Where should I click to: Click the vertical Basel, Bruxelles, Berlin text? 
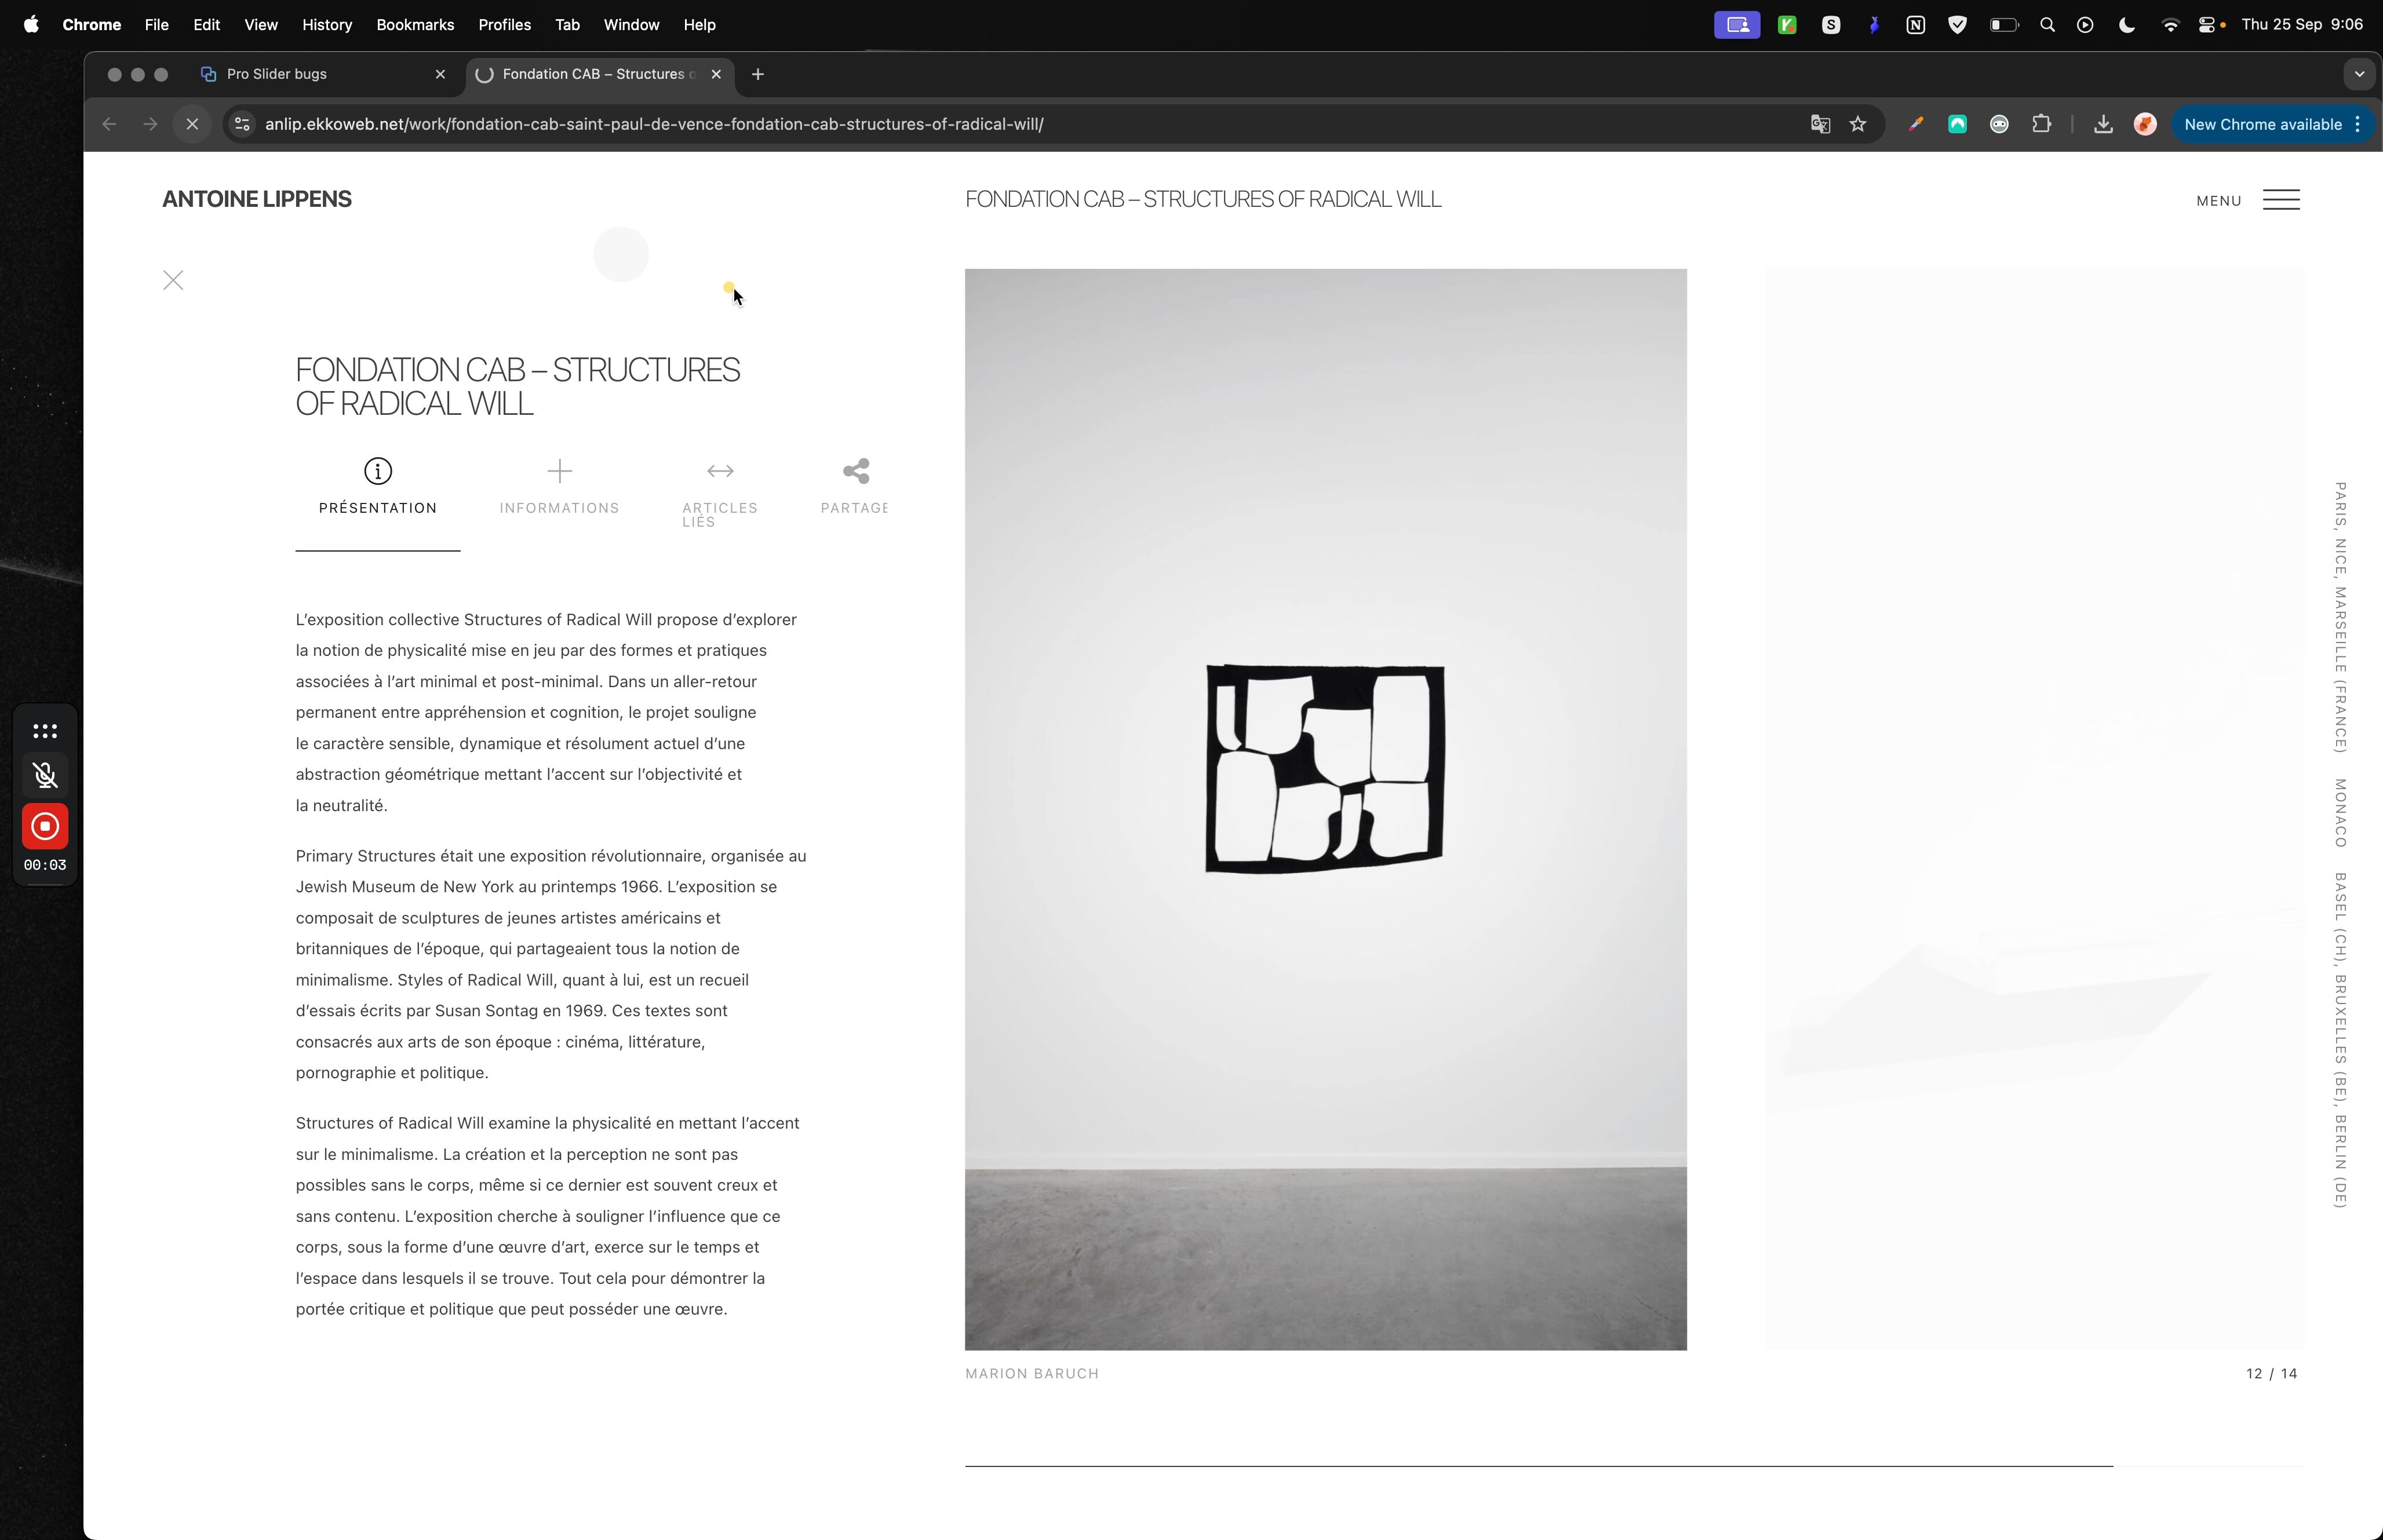(x=2340, y=1040)
